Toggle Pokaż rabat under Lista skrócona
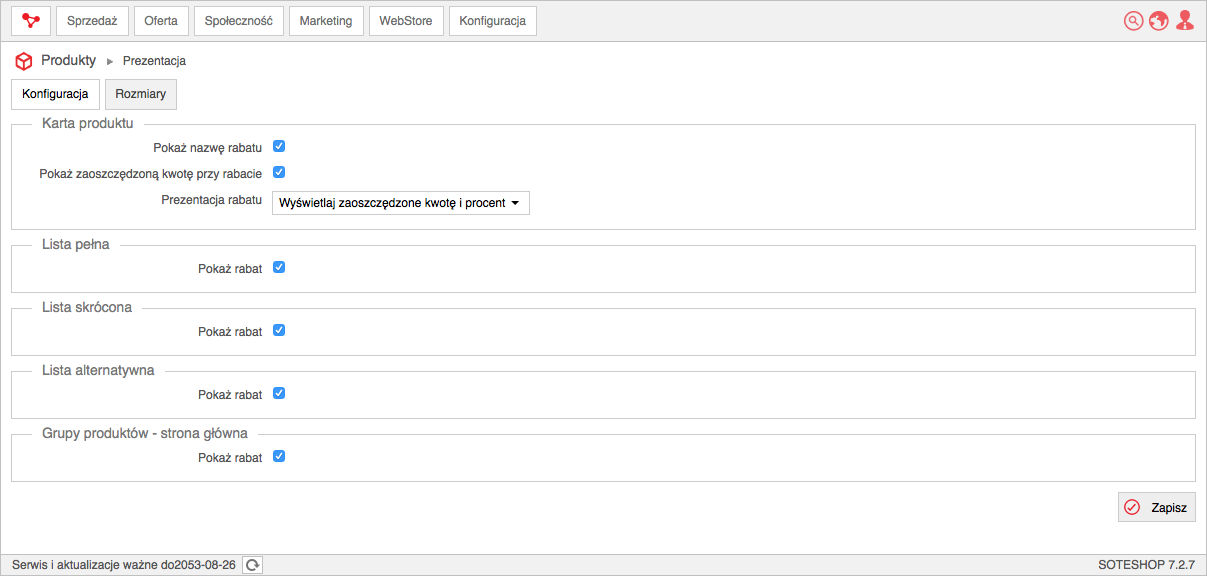The width and height of the screenshot is (1207, 576). 279,331
